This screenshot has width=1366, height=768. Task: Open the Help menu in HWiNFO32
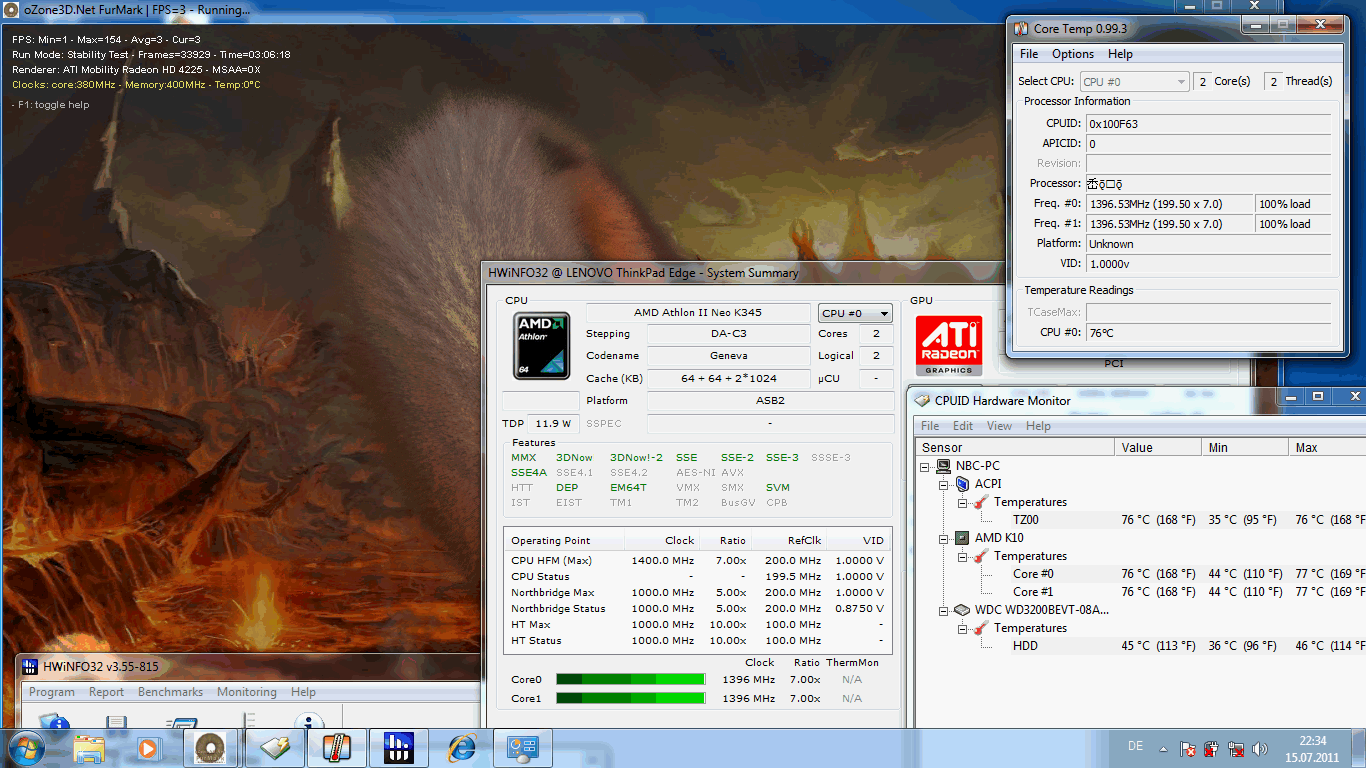tap(303, 692)
